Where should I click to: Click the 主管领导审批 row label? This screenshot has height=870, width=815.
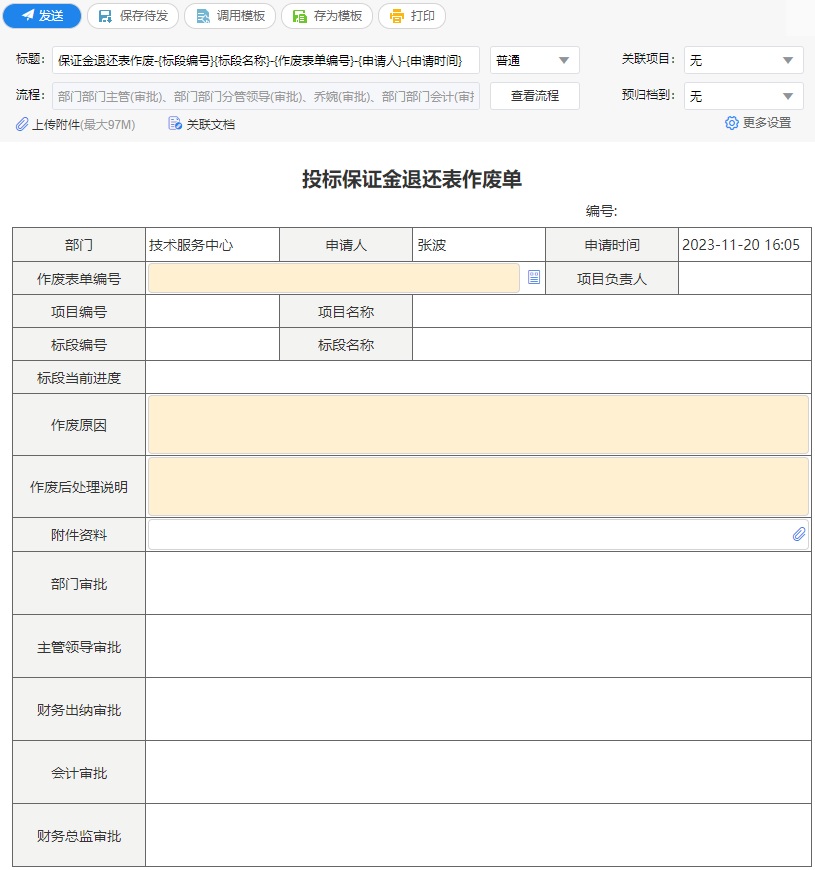pyautogui.click(x=79, y=646)
